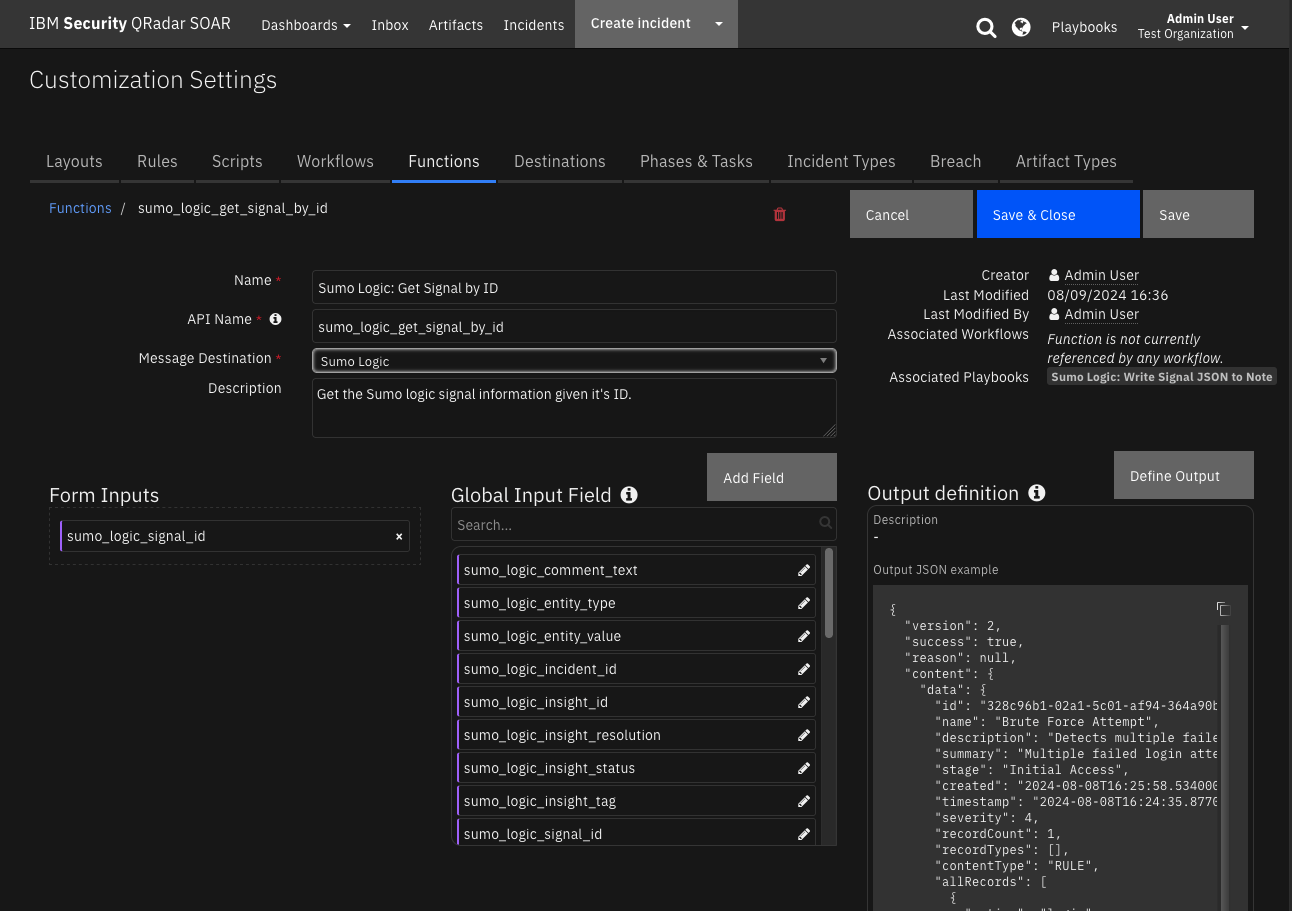Click the Save button
Screen dimensions: 1292x911
point(1198,214)
